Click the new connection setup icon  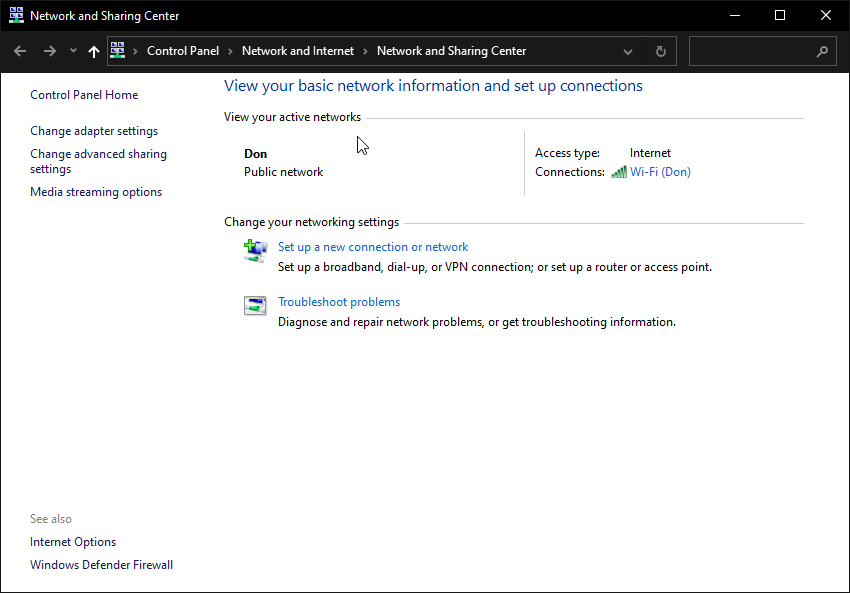click(255, 251)
